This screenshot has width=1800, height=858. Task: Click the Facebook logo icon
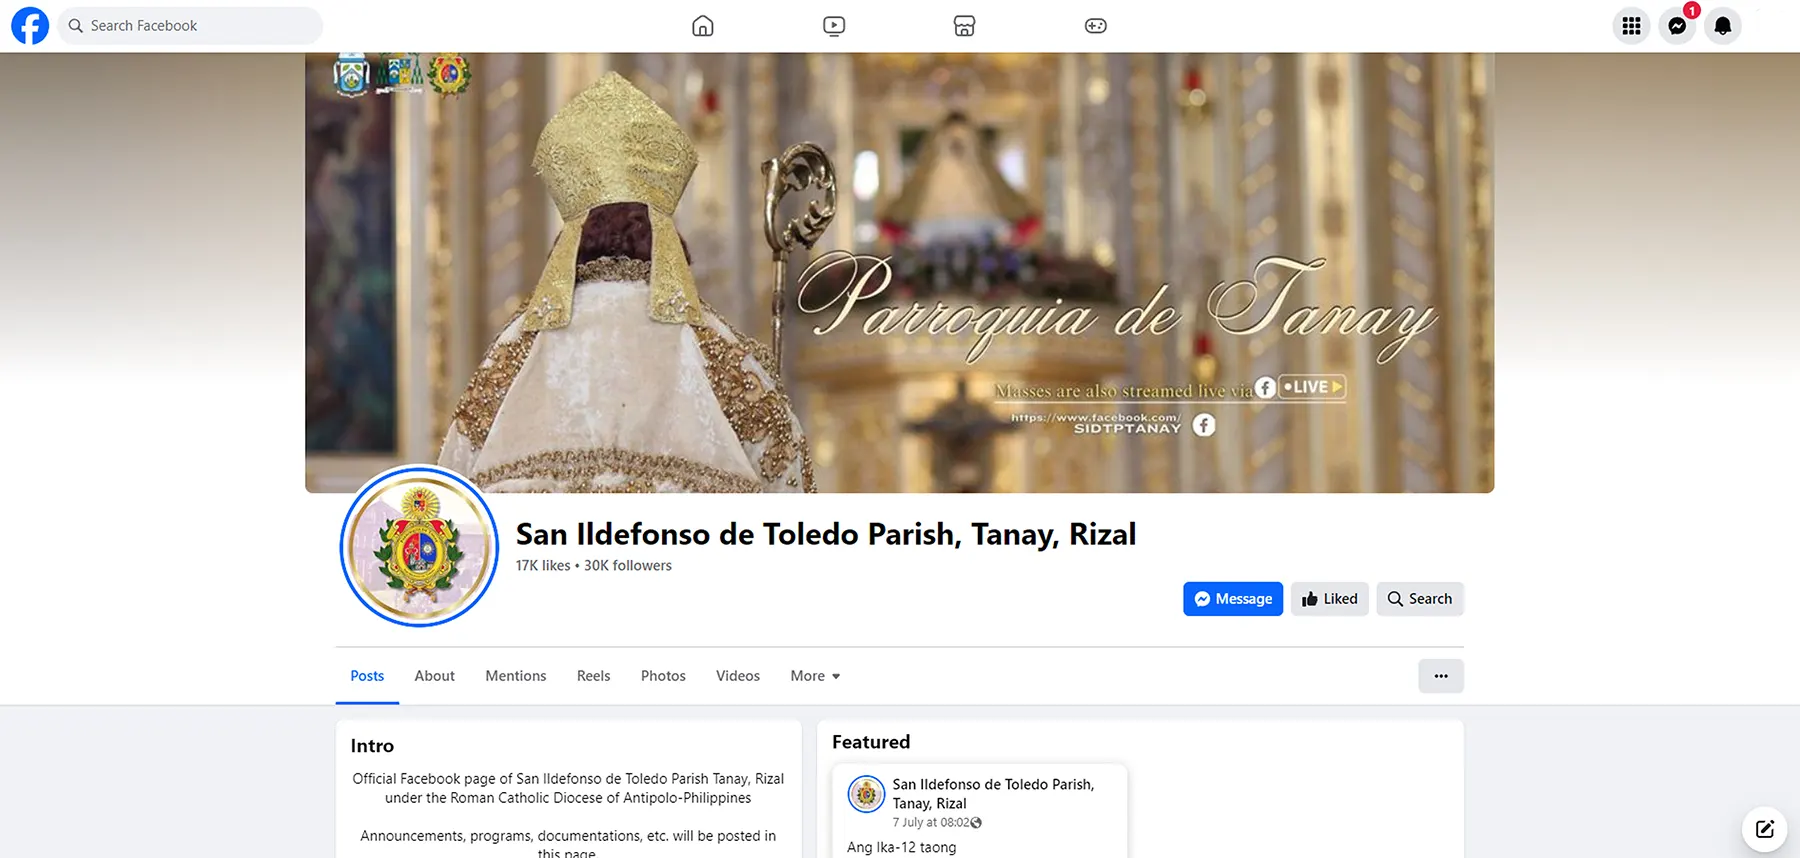(x=30, y=26)
